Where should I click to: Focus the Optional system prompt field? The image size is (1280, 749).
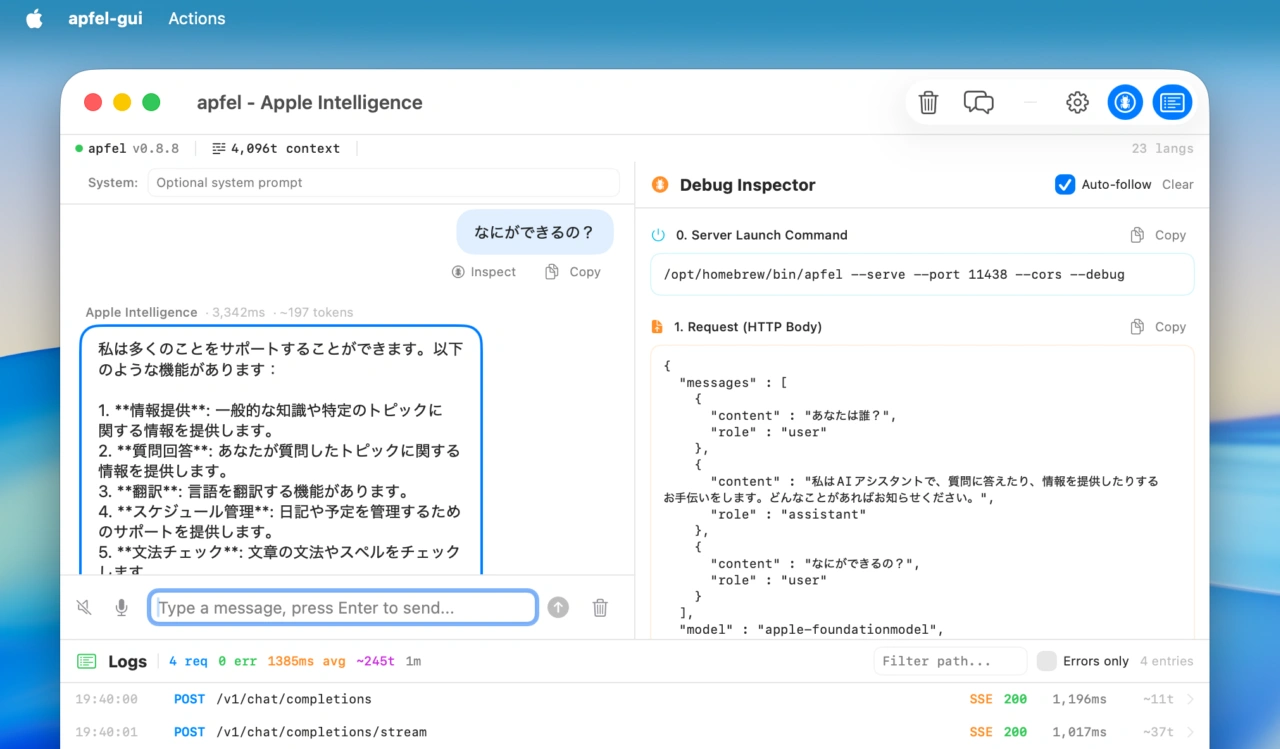383,183
